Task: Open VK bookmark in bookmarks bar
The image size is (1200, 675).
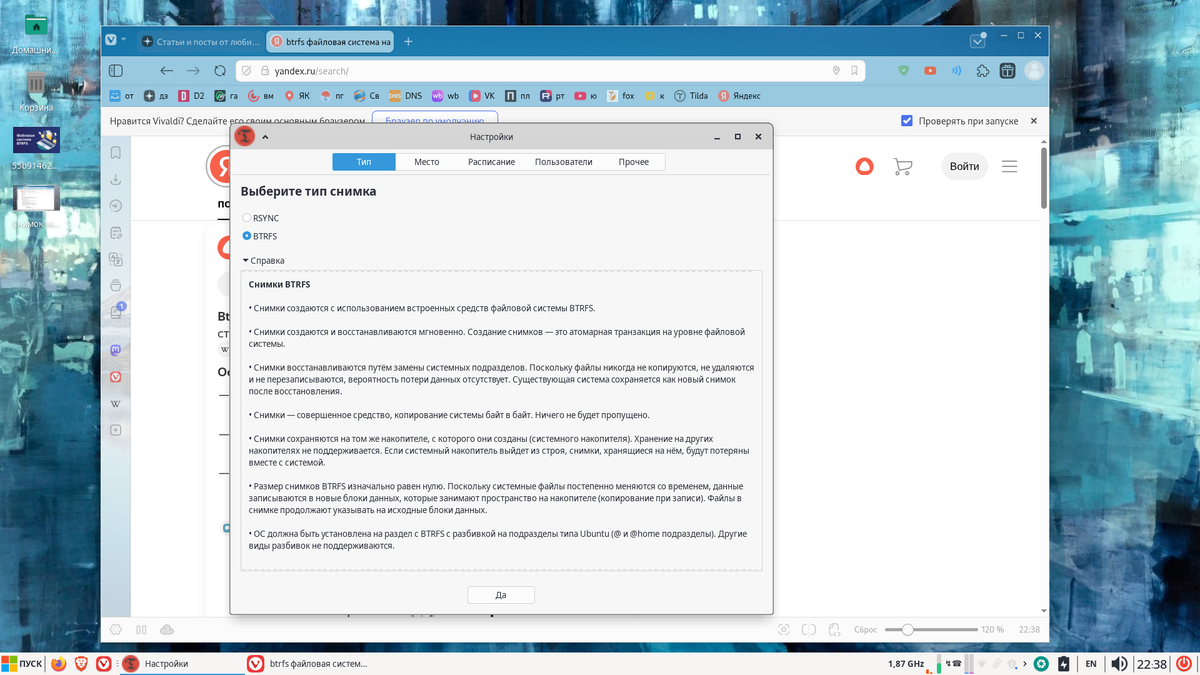Action: 482,96
